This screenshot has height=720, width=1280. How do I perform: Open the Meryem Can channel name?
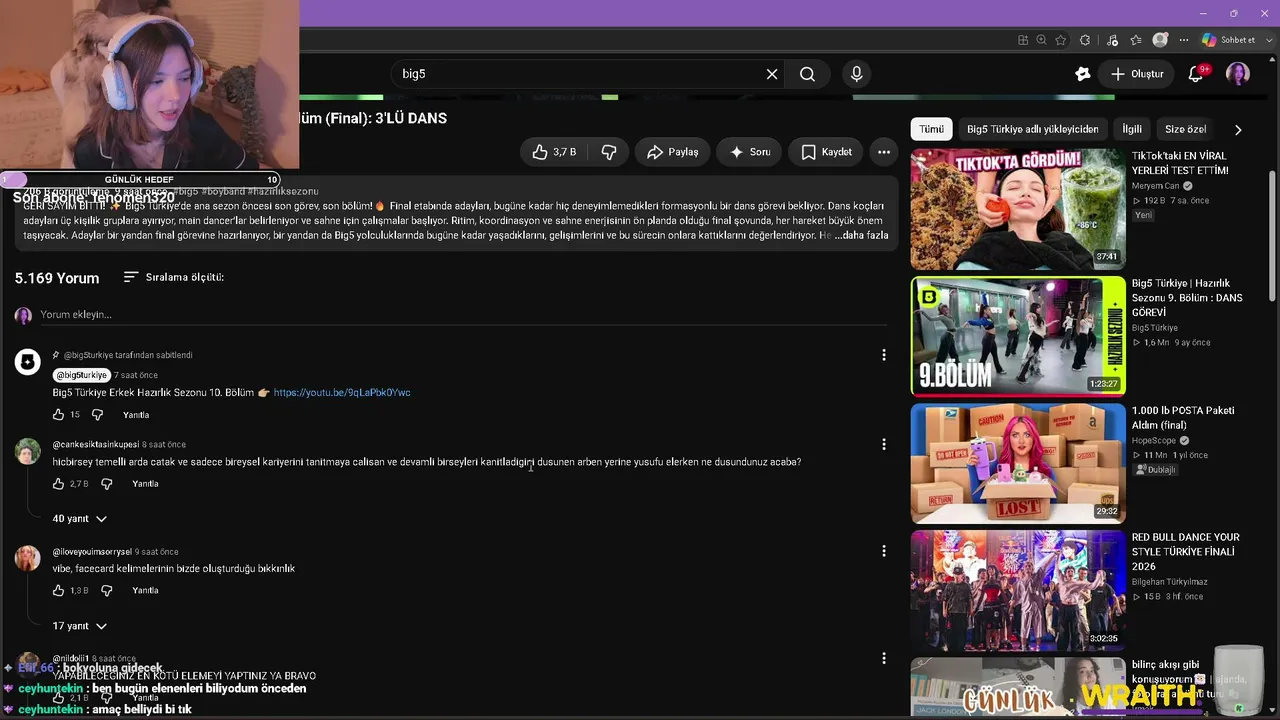pyautogui.click(x=1155, y=186)
